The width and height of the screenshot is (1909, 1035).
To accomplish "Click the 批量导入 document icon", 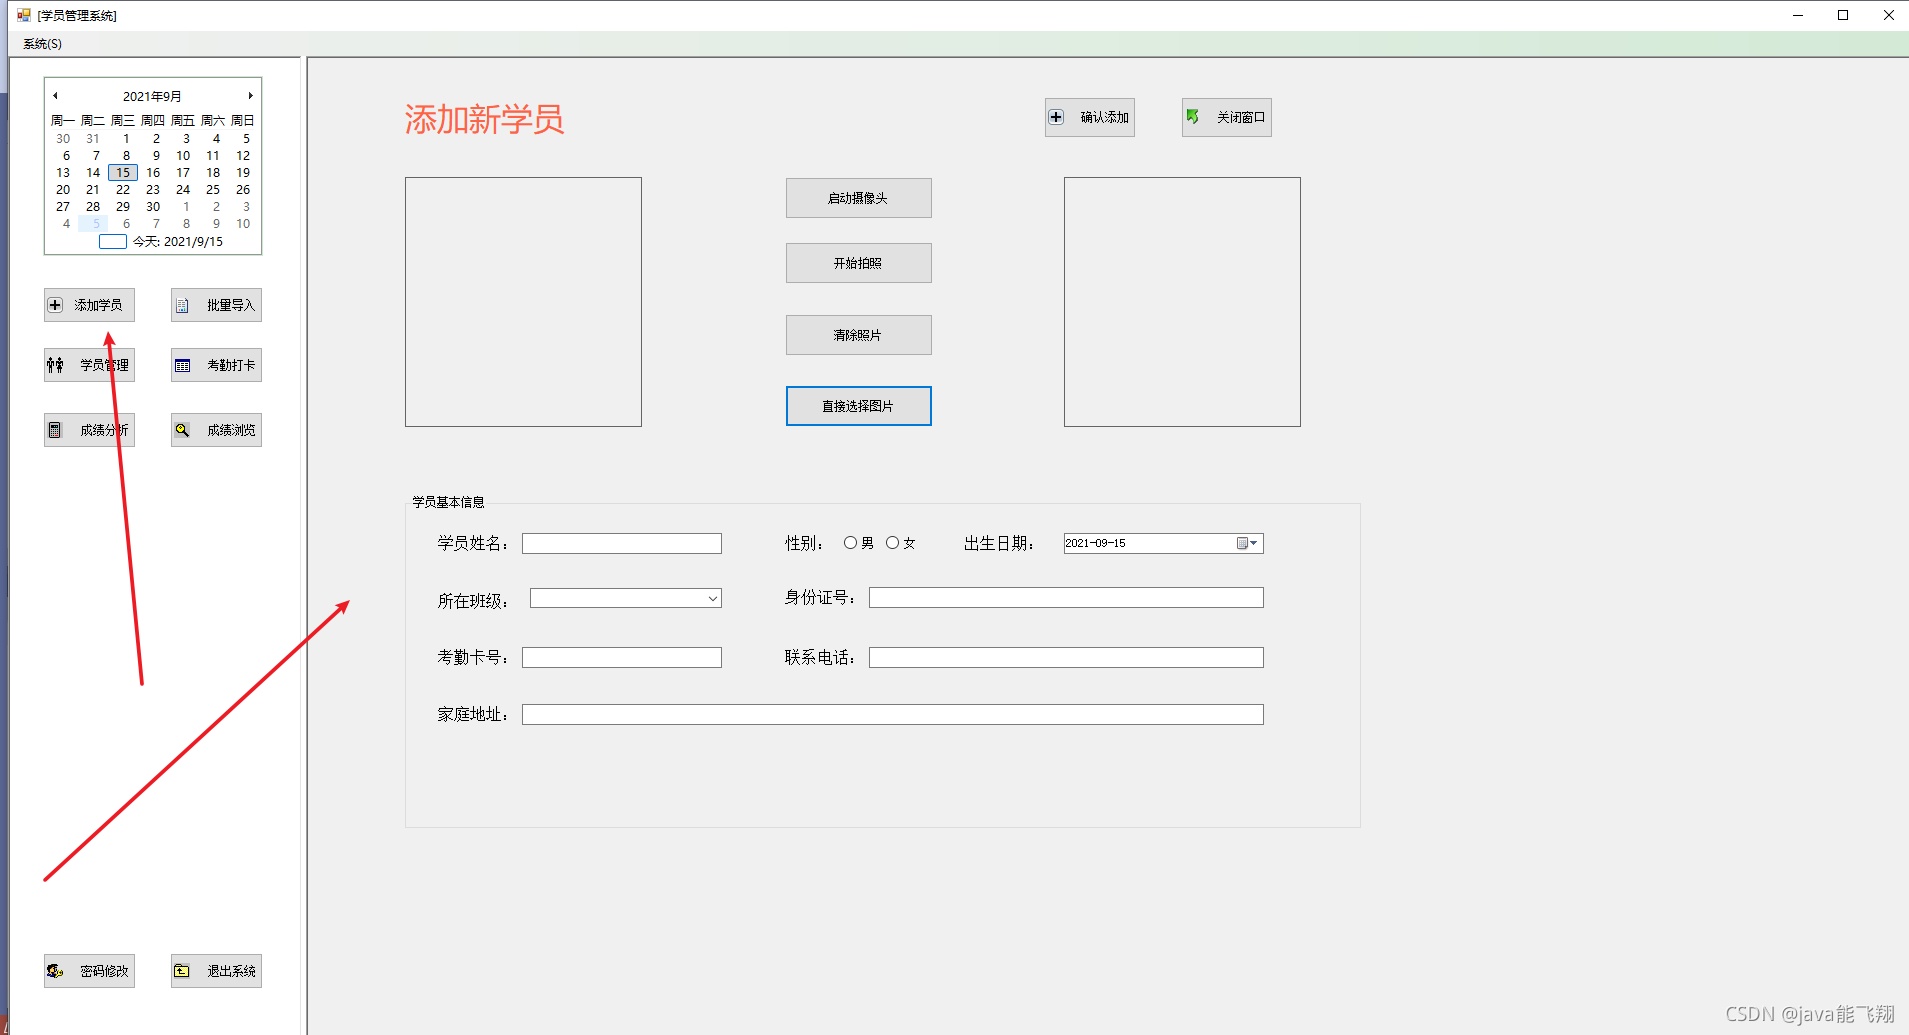I will pyautogui.click(x=182, y=306).
